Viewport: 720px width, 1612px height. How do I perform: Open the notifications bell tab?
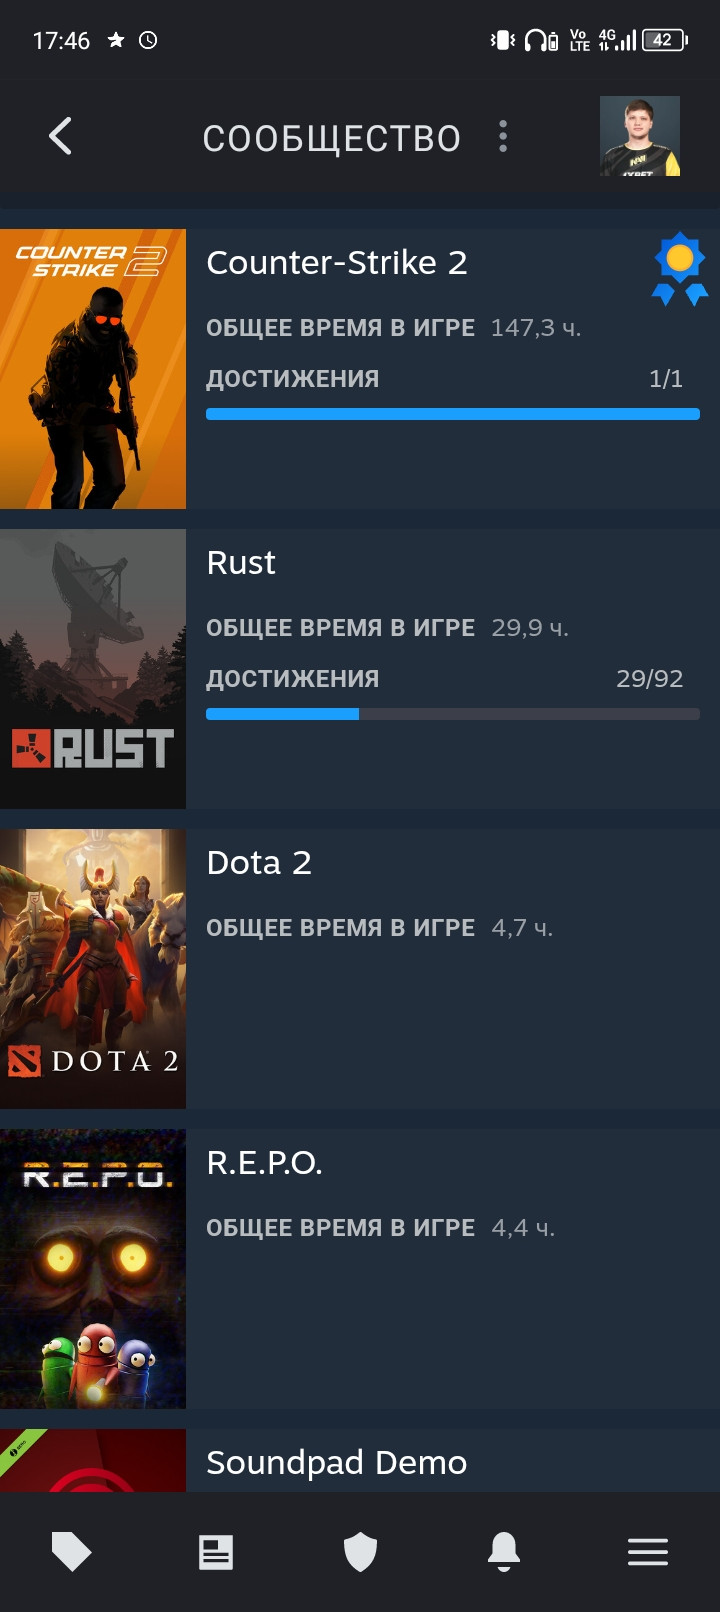tap(504, 1552)
